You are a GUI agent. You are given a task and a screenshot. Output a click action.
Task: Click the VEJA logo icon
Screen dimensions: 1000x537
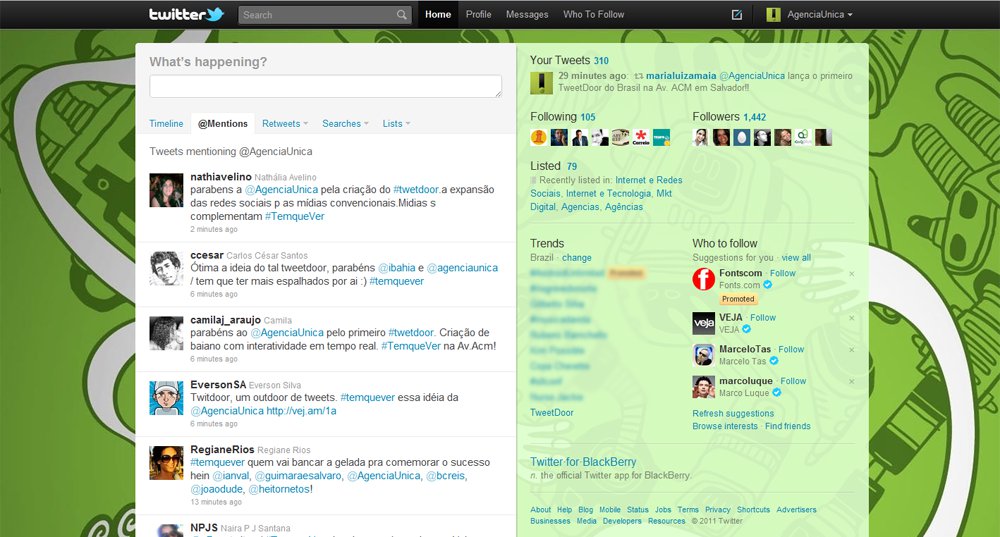703,323
